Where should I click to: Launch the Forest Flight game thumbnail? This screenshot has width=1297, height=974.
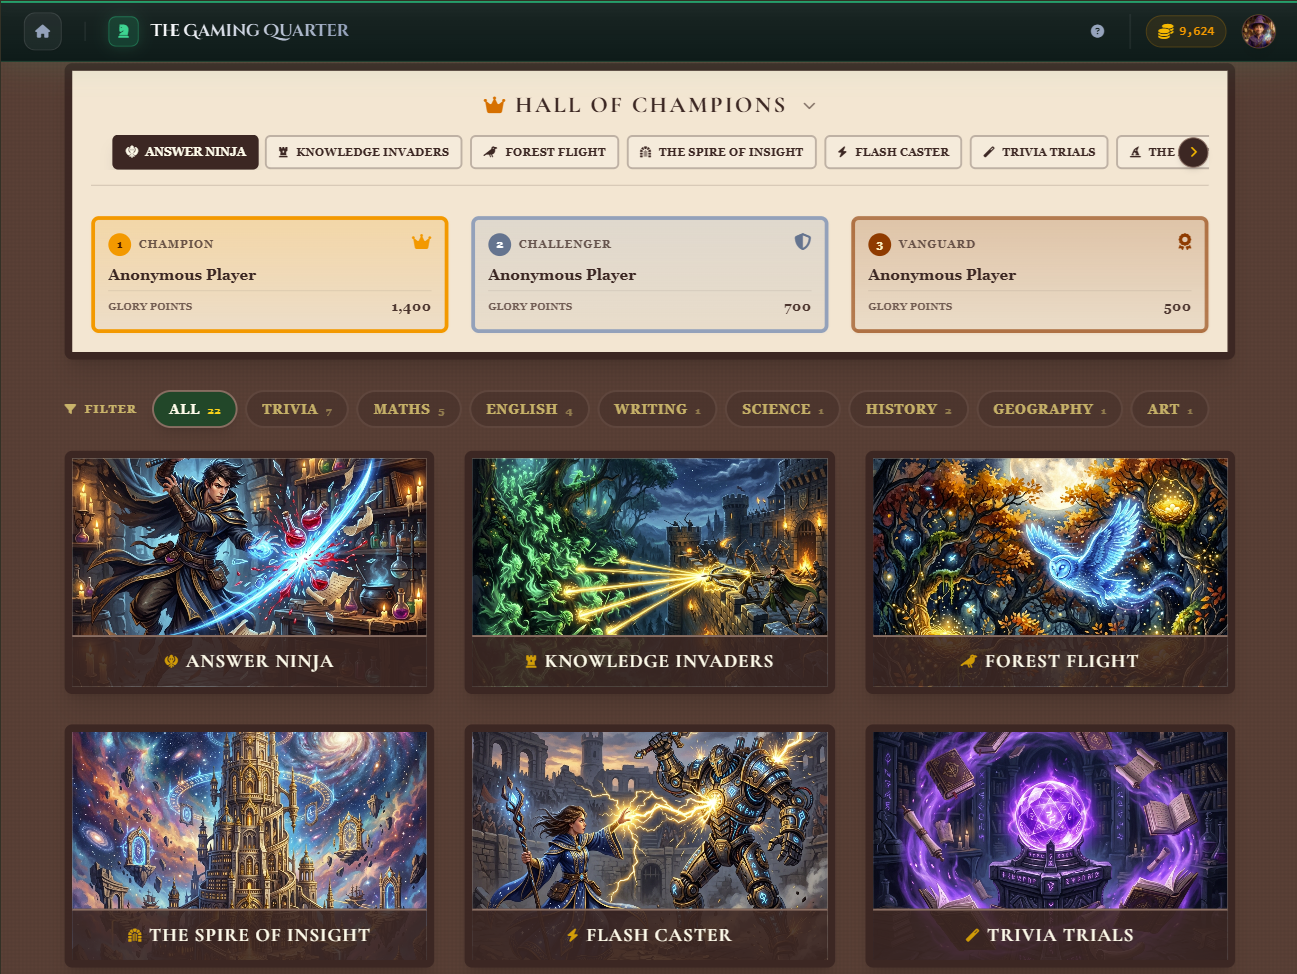pos(1050,547)
